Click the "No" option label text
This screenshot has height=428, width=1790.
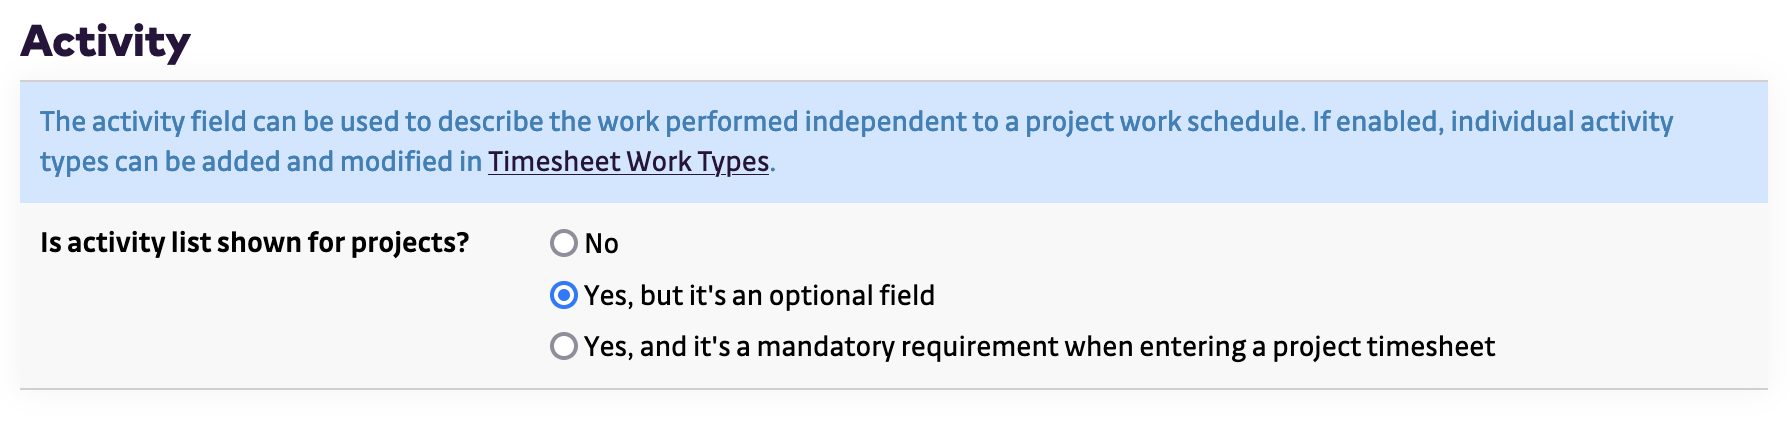tap(601, 243)
